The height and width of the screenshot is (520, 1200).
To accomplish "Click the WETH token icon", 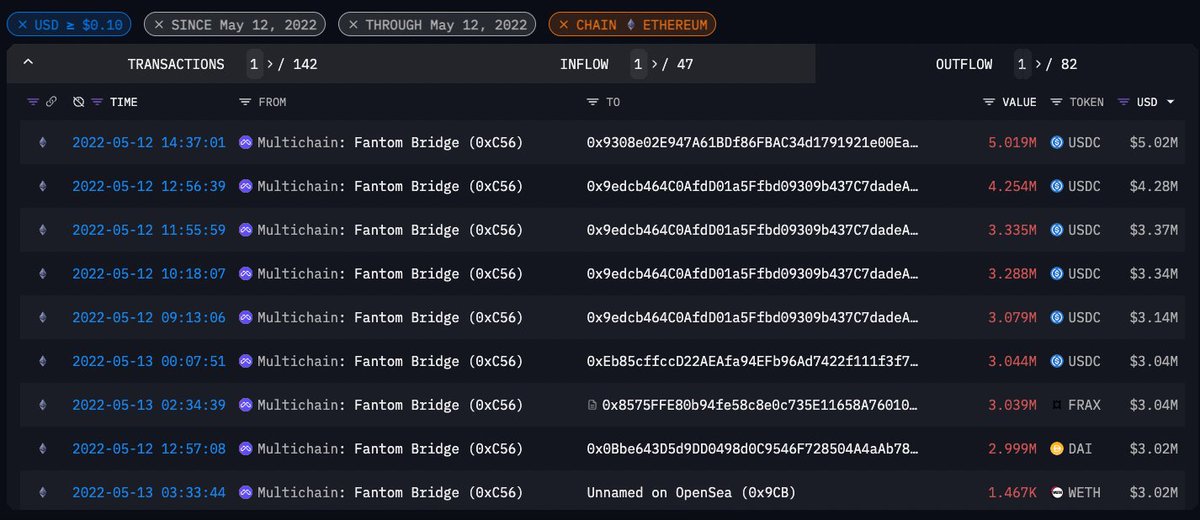I will (1056, 492).
